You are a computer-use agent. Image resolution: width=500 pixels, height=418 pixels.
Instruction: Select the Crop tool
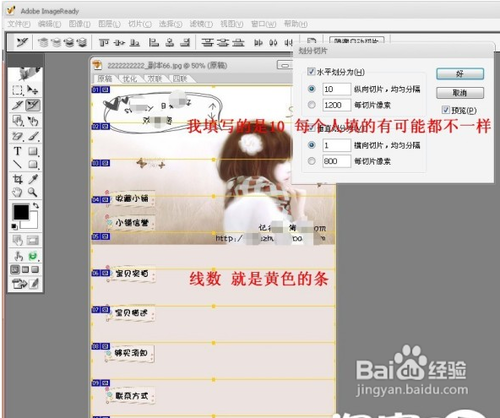[17, 179]
